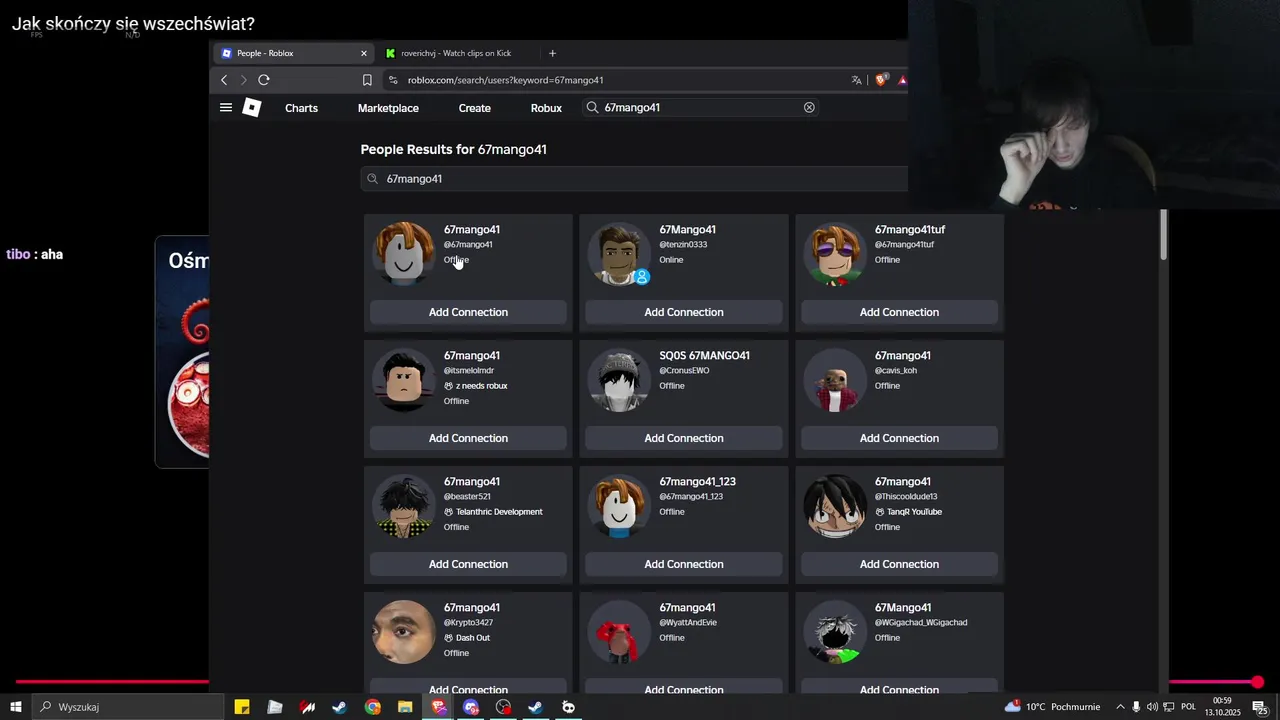Click the red video progress slider knob
Image resolution: width=1280 pixels, height=720 pixels.
coord(1257,682)
